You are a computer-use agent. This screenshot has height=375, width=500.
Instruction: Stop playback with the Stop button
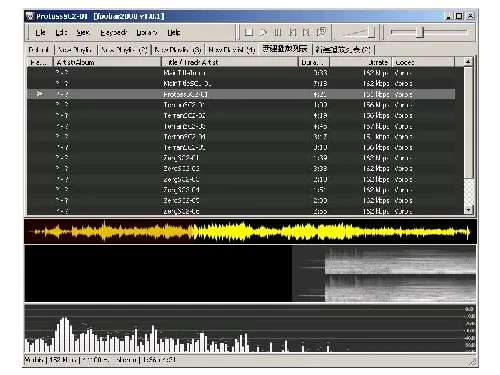(x=249, y=32)
